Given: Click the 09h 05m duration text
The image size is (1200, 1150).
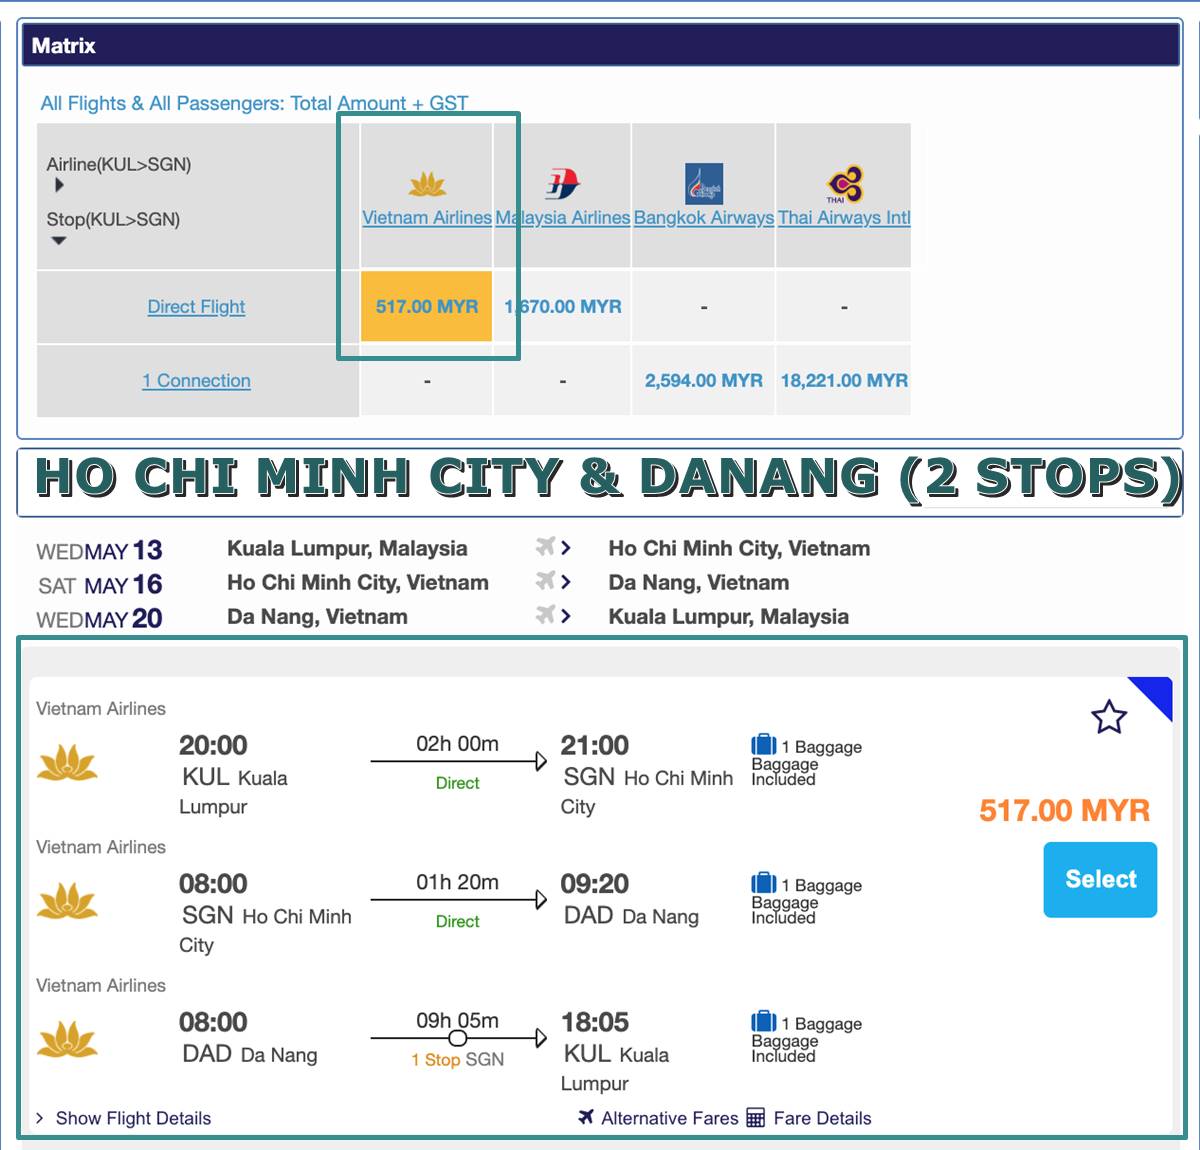Looking at the screenshot, I should pyautogui.click(x=457, y=1020).
